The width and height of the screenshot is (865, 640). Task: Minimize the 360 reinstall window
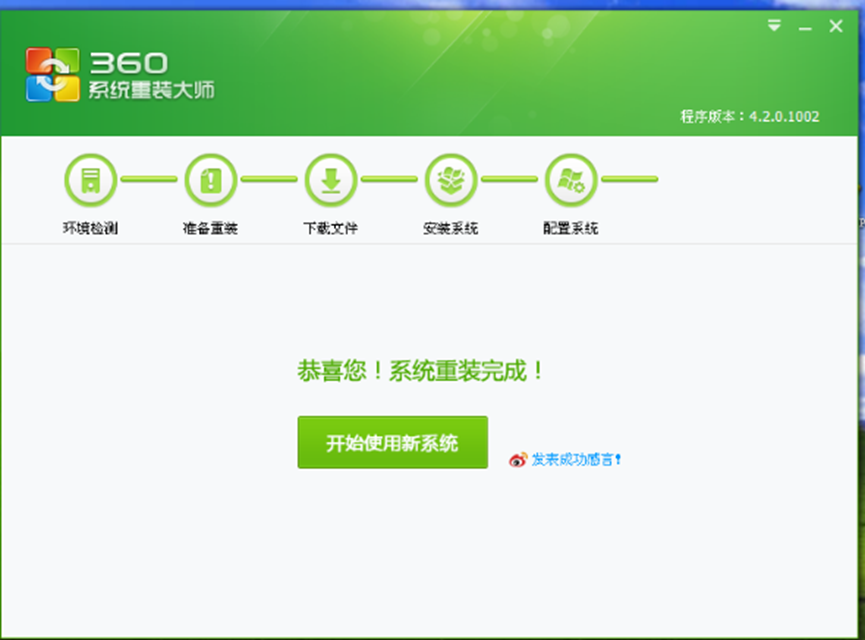[x=805, y=26]
